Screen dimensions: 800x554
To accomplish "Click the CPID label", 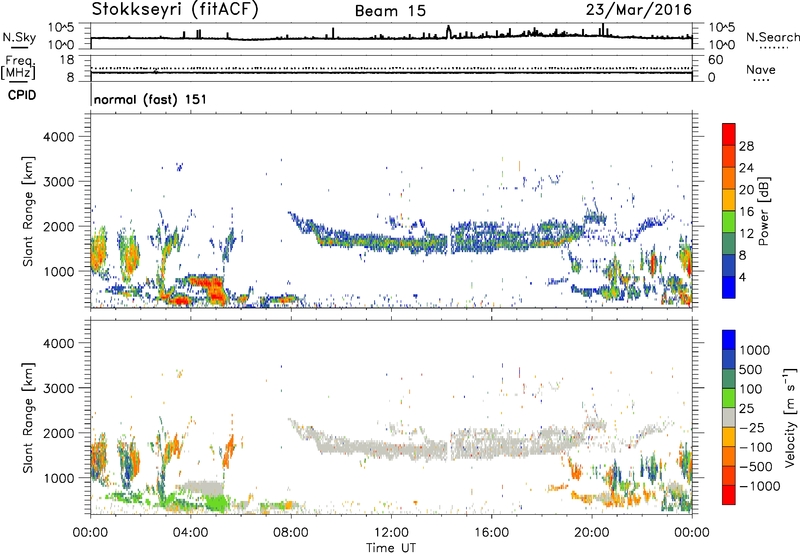I will [22, 95].
